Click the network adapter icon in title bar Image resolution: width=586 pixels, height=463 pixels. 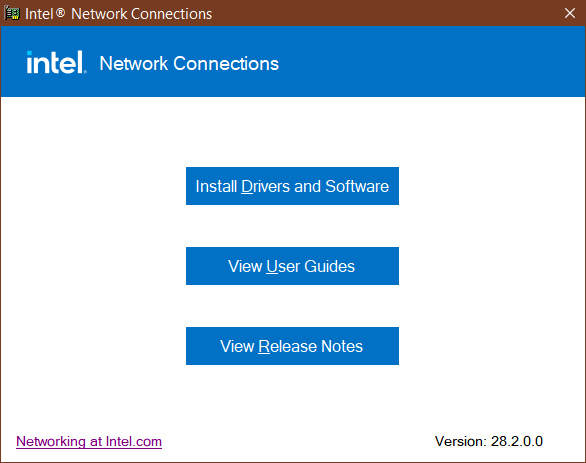tap(12, 13)
